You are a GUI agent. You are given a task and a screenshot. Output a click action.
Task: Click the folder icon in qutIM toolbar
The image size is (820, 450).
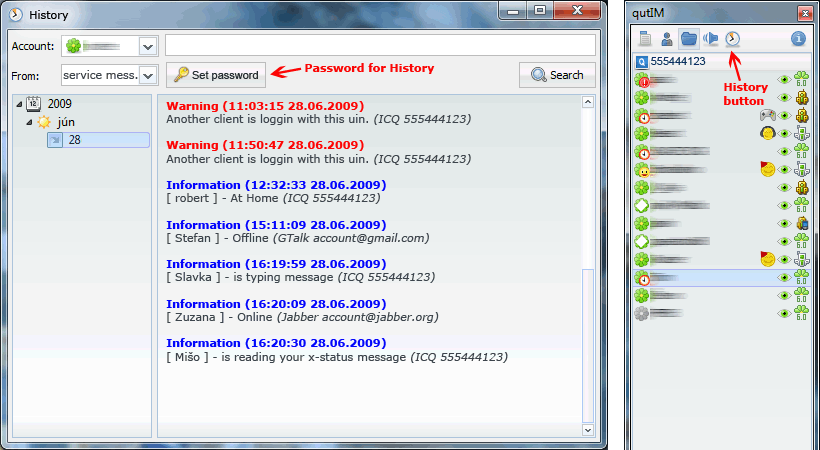(x=688, y=39)
